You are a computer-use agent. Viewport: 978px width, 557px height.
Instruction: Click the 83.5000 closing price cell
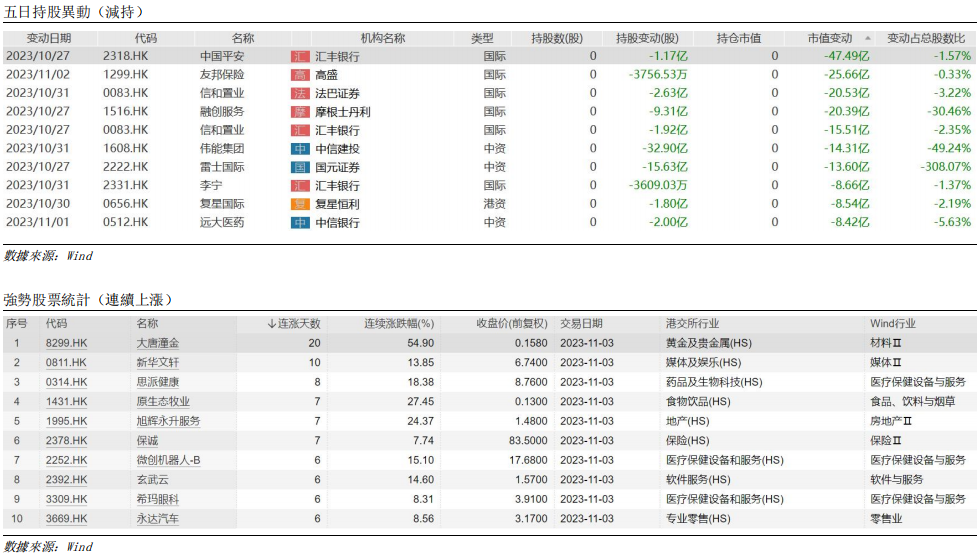click(x=528, y=440)
